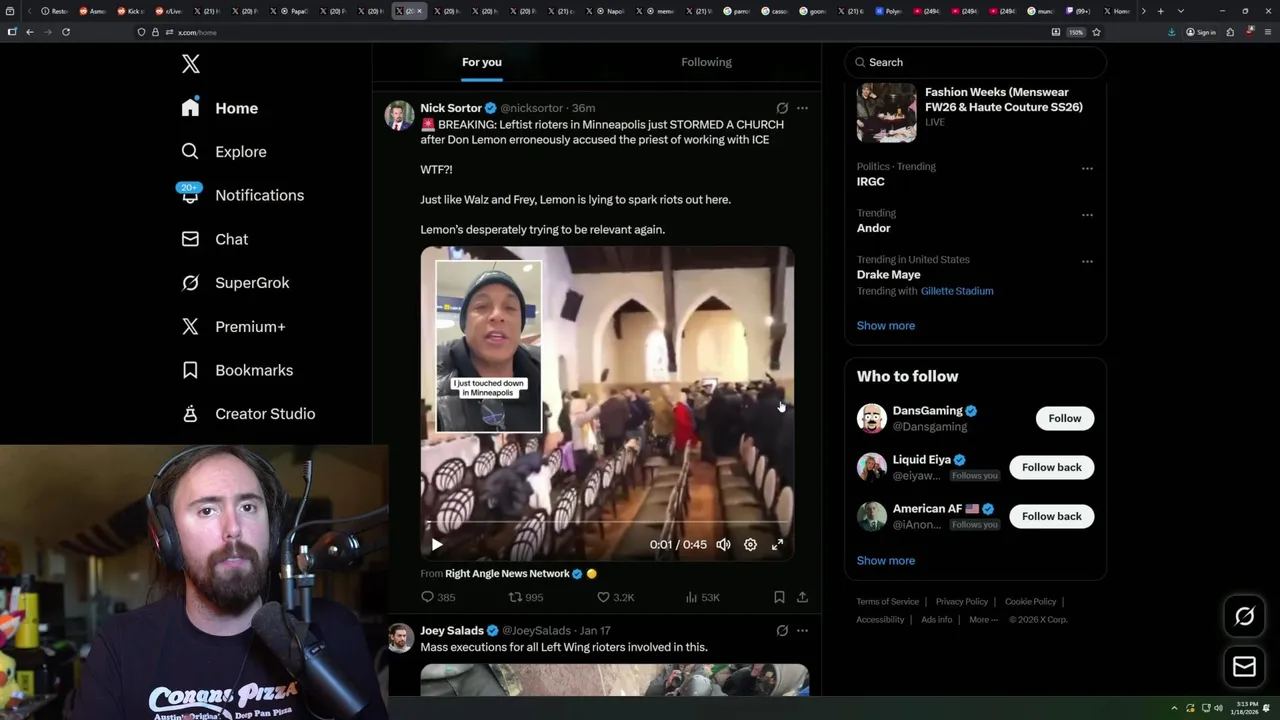Like the Nick Sortor post (3.2K)
This screenshot has width=1280, height=720.
pyautogui.click(x=615, y=597)
